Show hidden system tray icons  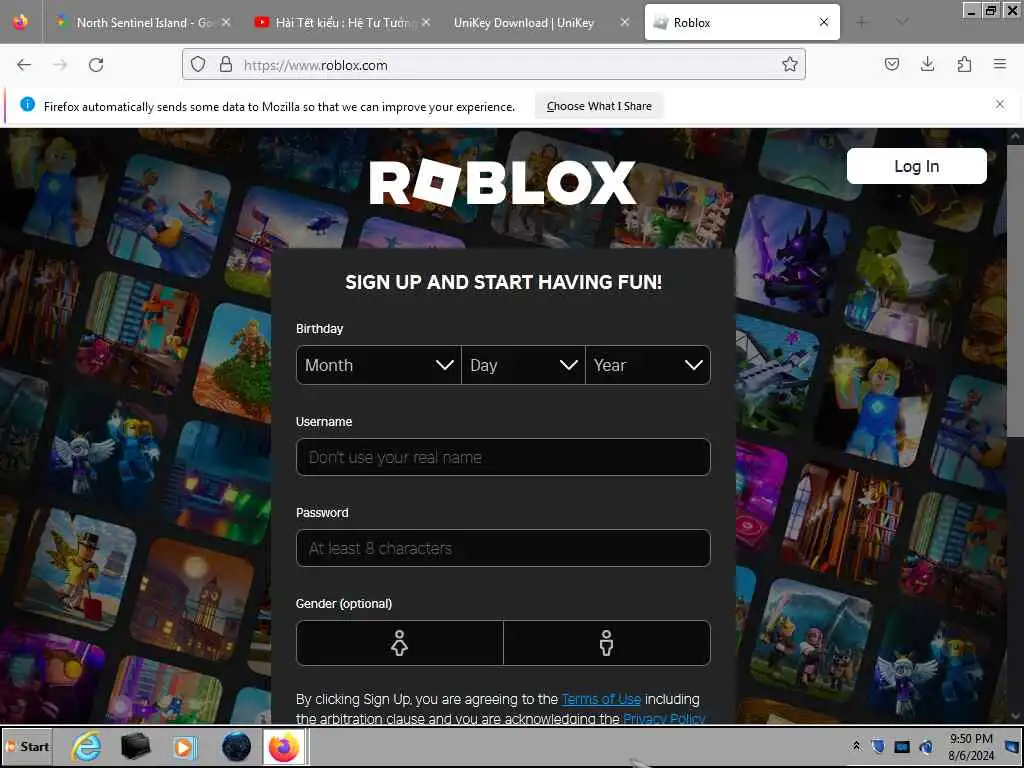pos(856,746)
